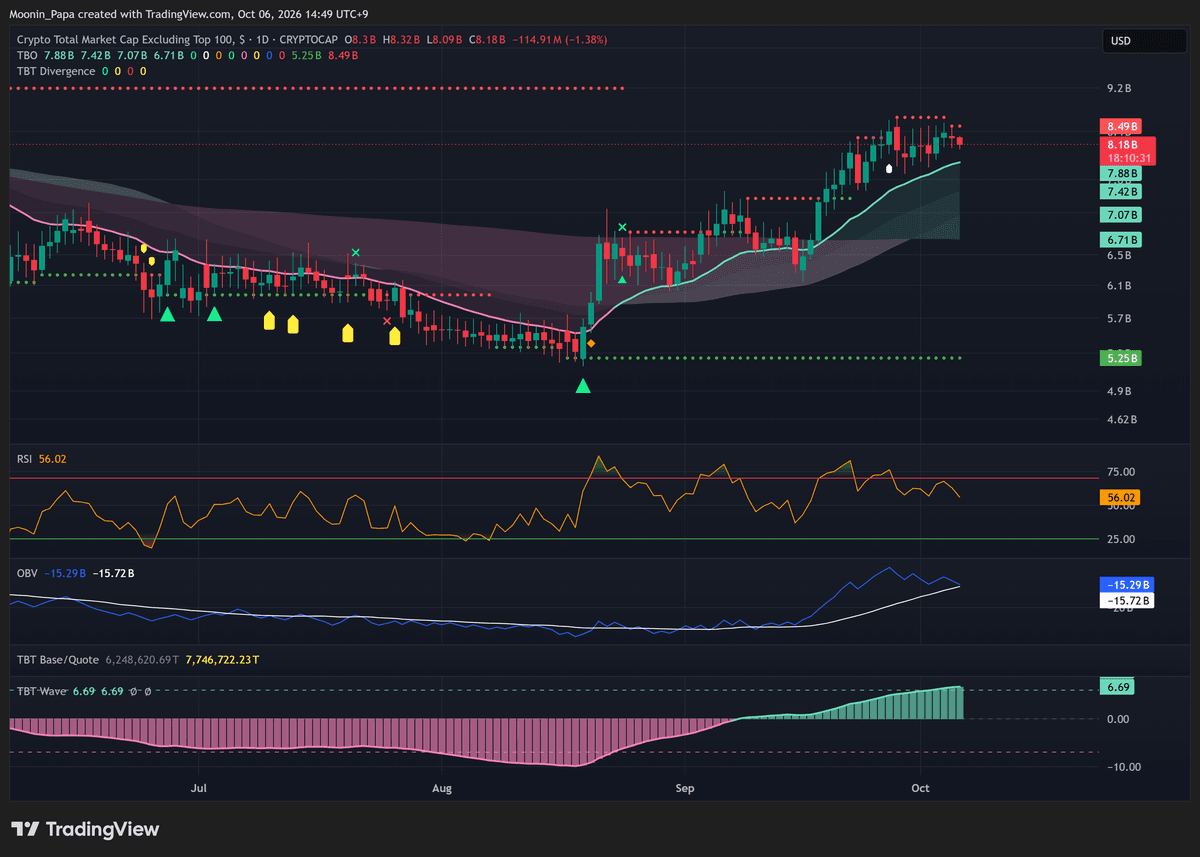
Task: Click the -10.00 level on the TBT Wave axis
Action: 1123,767
